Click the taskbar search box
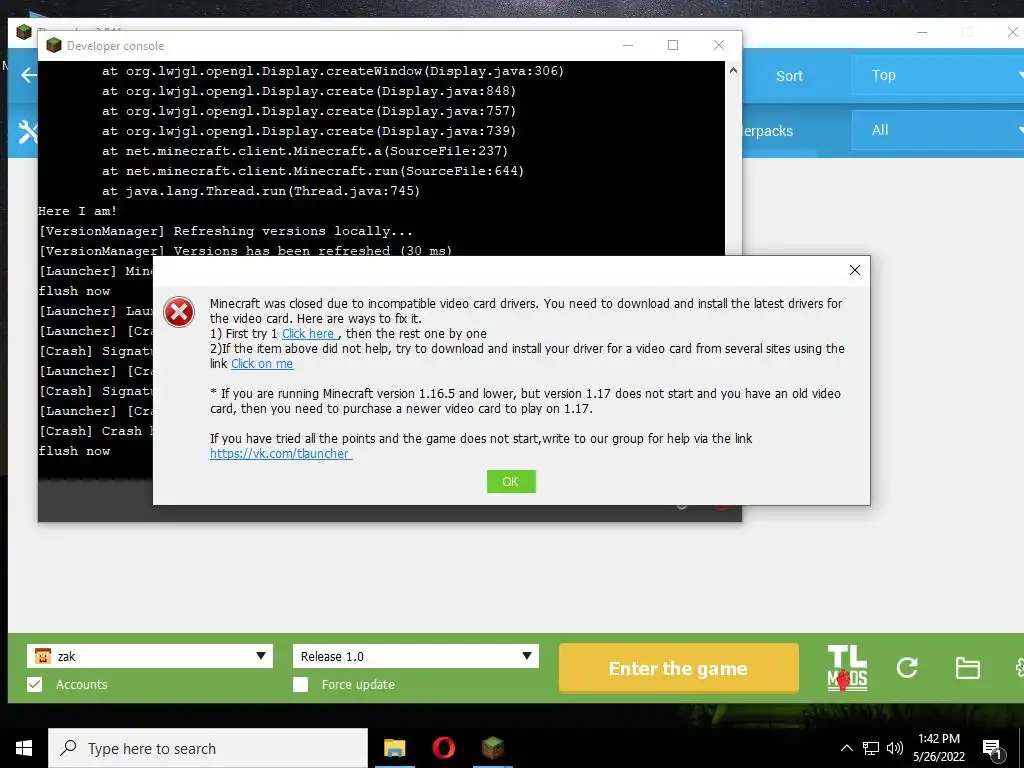 click(x=208, y=748)
